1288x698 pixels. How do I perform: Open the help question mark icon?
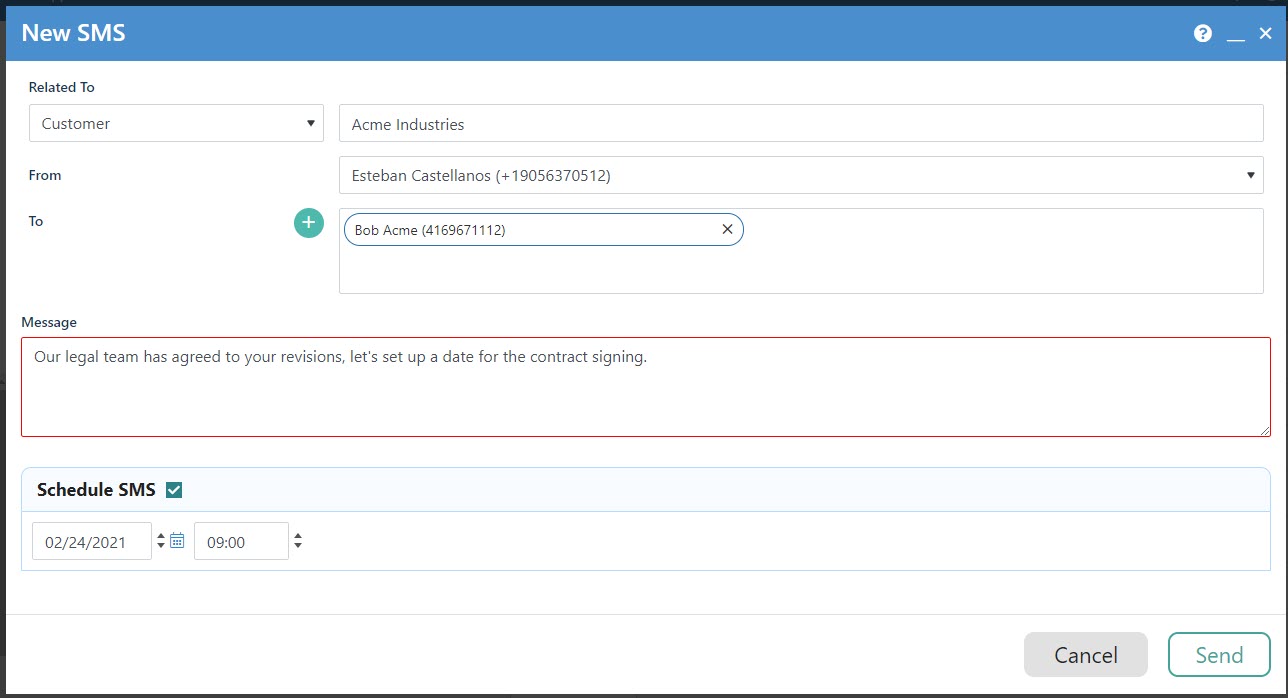(x=1203, y=33)
